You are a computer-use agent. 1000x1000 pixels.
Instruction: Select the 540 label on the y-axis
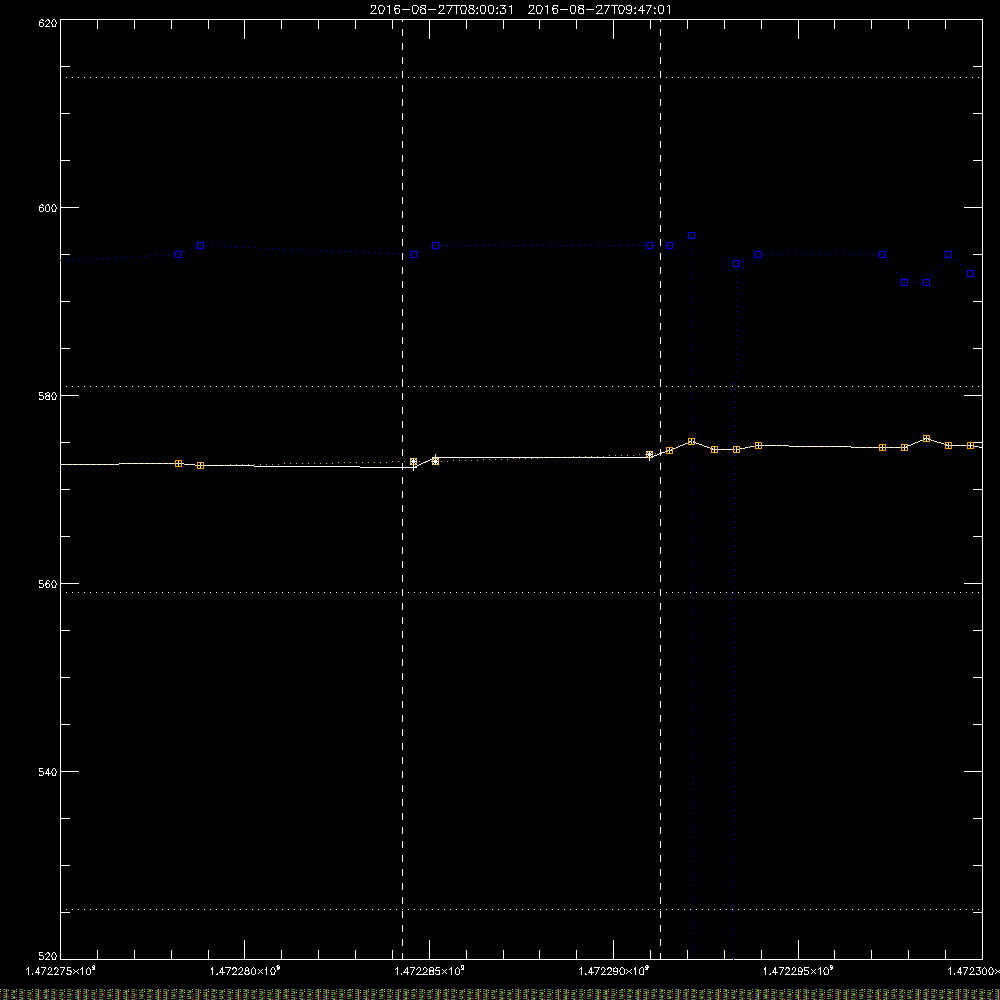point(48,772)
